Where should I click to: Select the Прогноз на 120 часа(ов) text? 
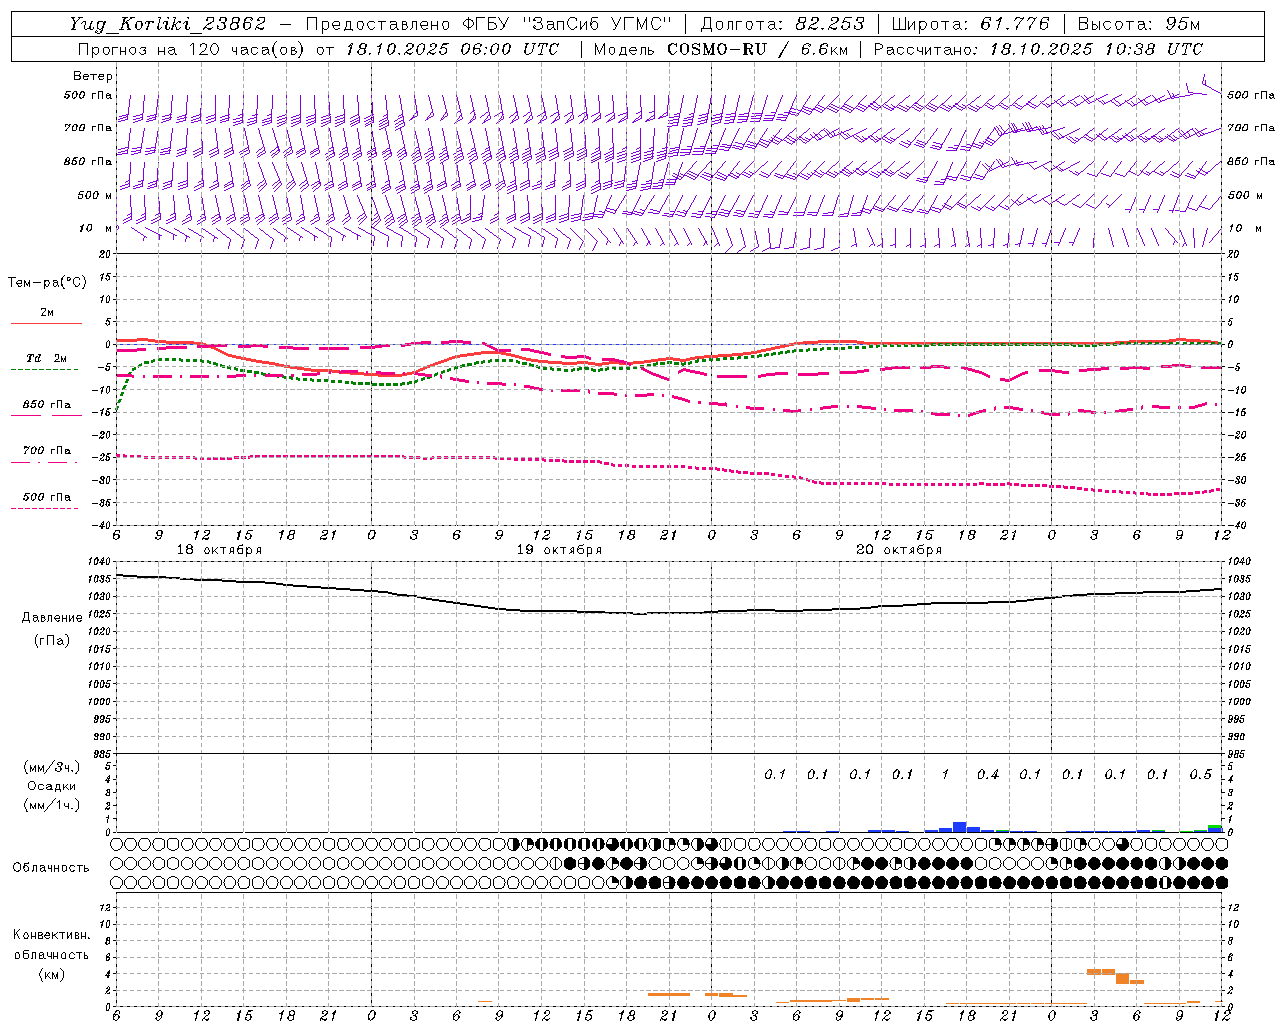(192, 49)
